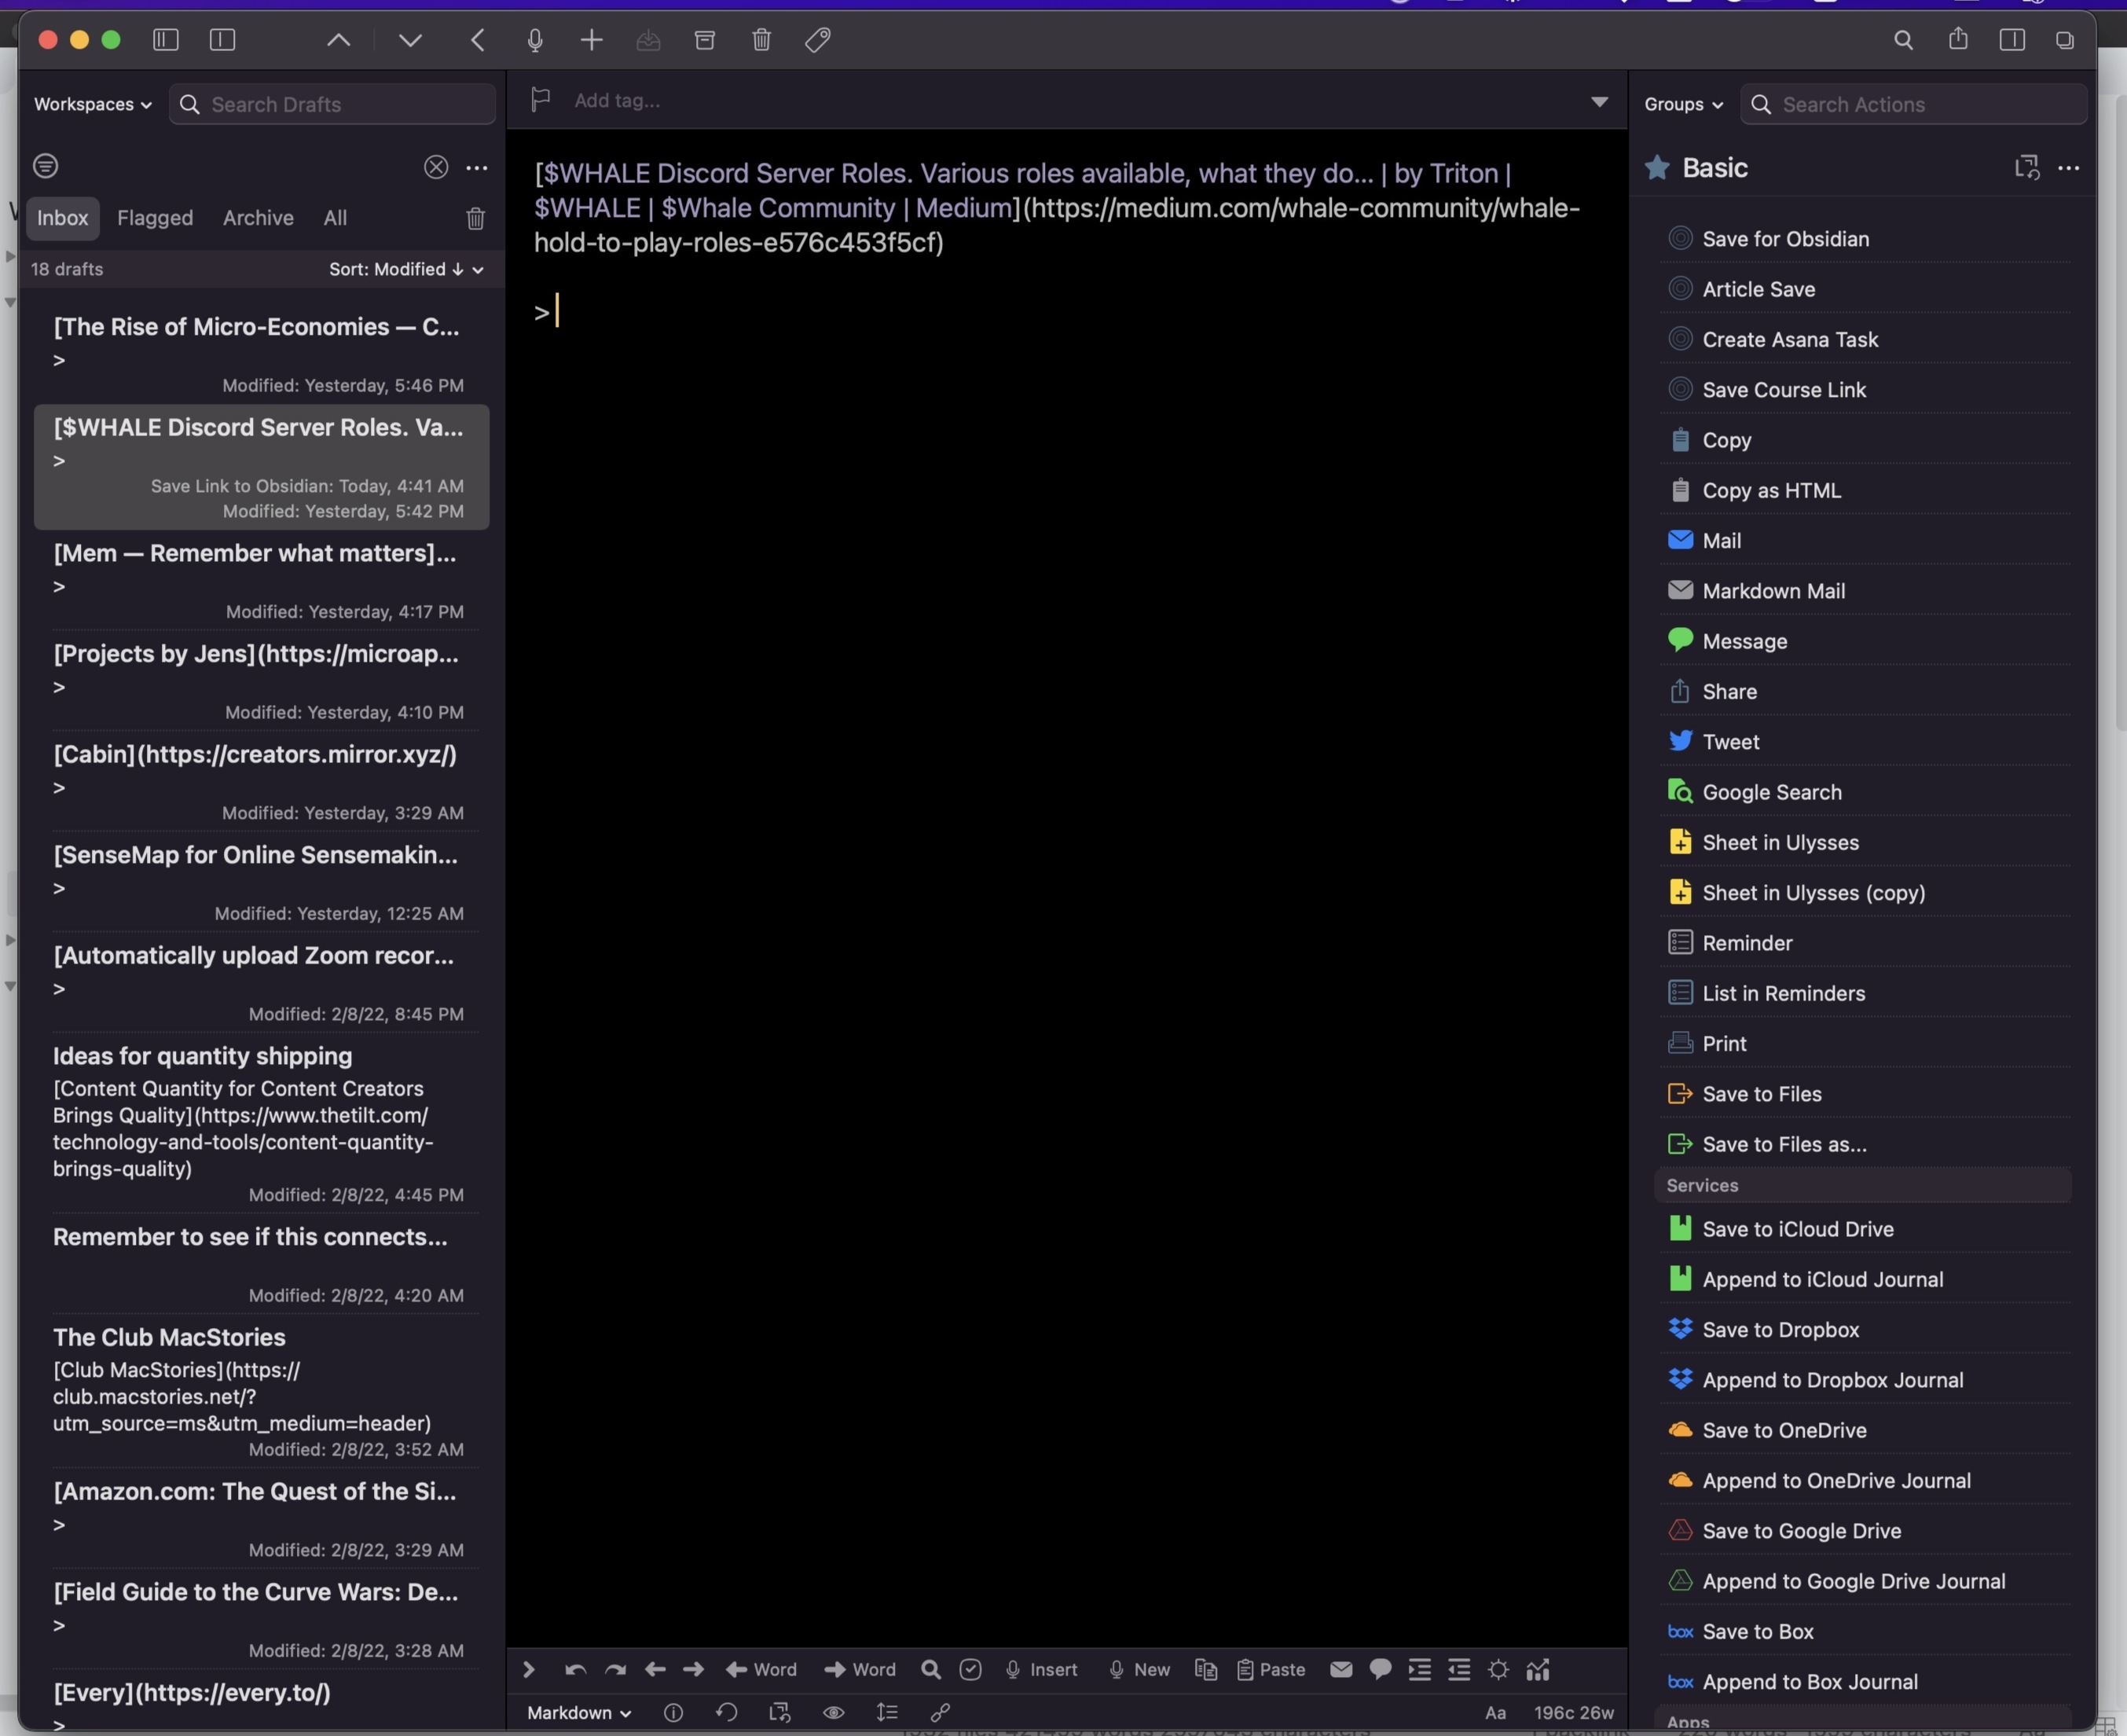
Task: Open search via top-right magnifier
Action: point(1904,40)
